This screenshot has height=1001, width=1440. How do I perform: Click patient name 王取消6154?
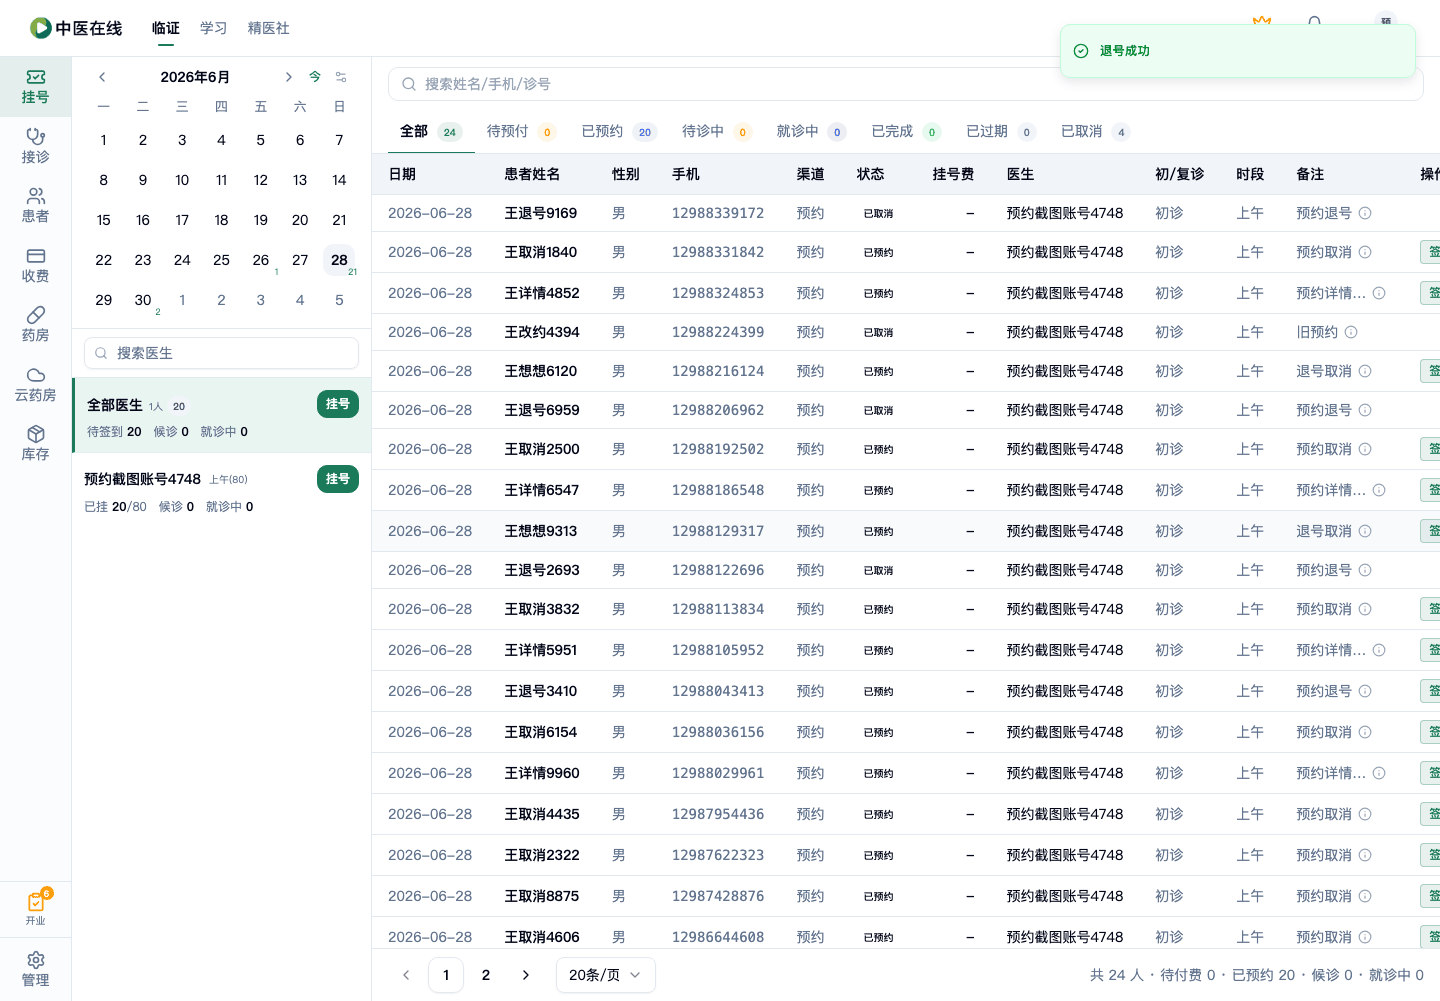pos(541,732)
